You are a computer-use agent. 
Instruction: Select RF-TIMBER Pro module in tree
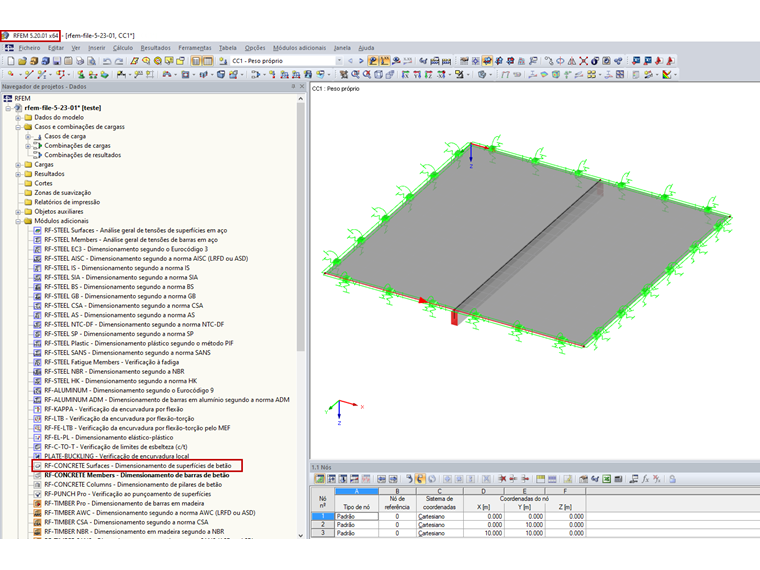[x=124, y=503]
